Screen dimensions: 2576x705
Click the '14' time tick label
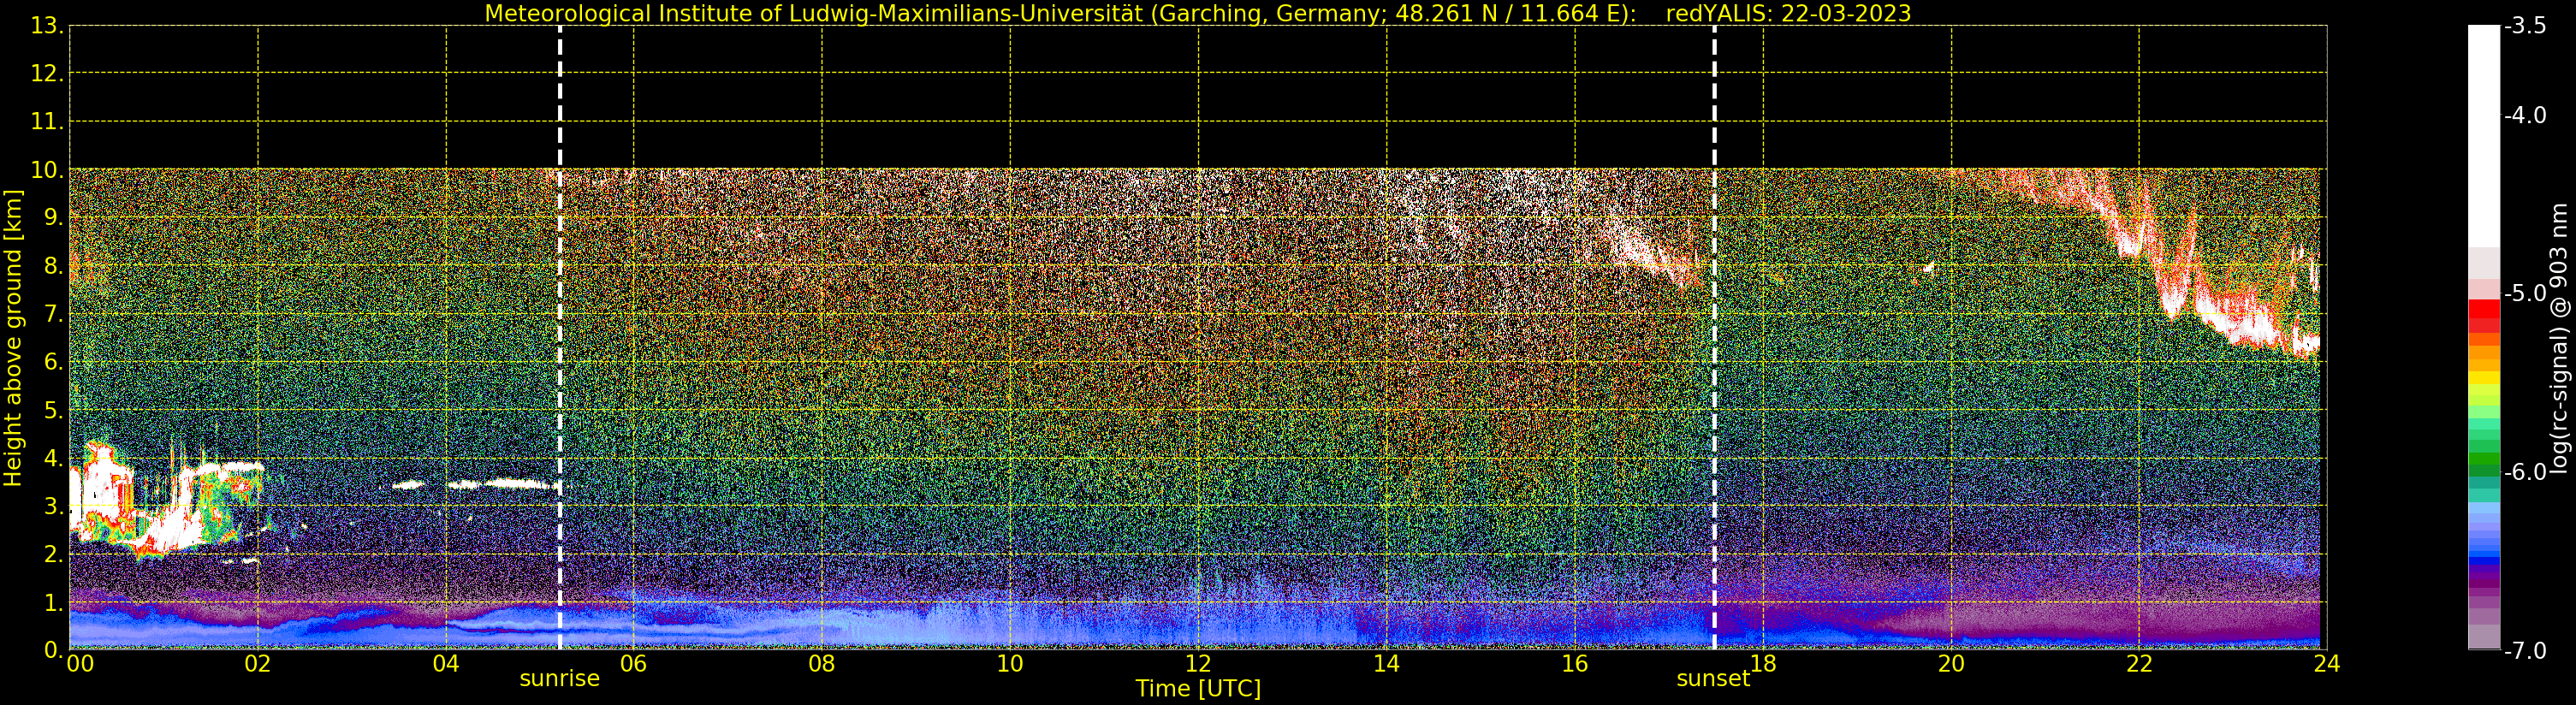click(x=1386, y=664)
